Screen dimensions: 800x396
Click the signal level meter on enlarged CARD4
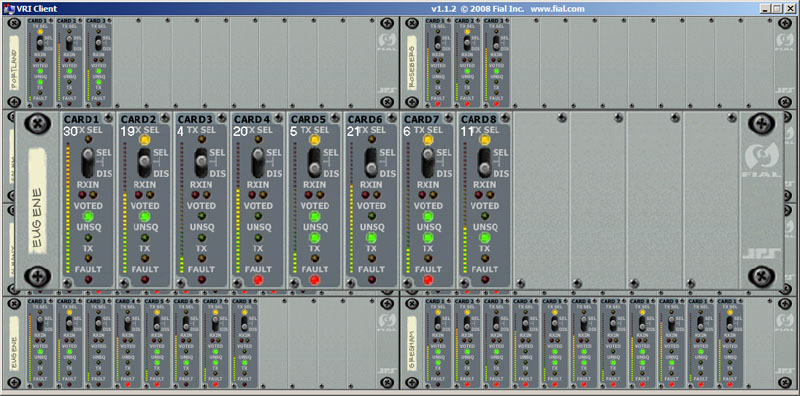[x=238, y=208]
